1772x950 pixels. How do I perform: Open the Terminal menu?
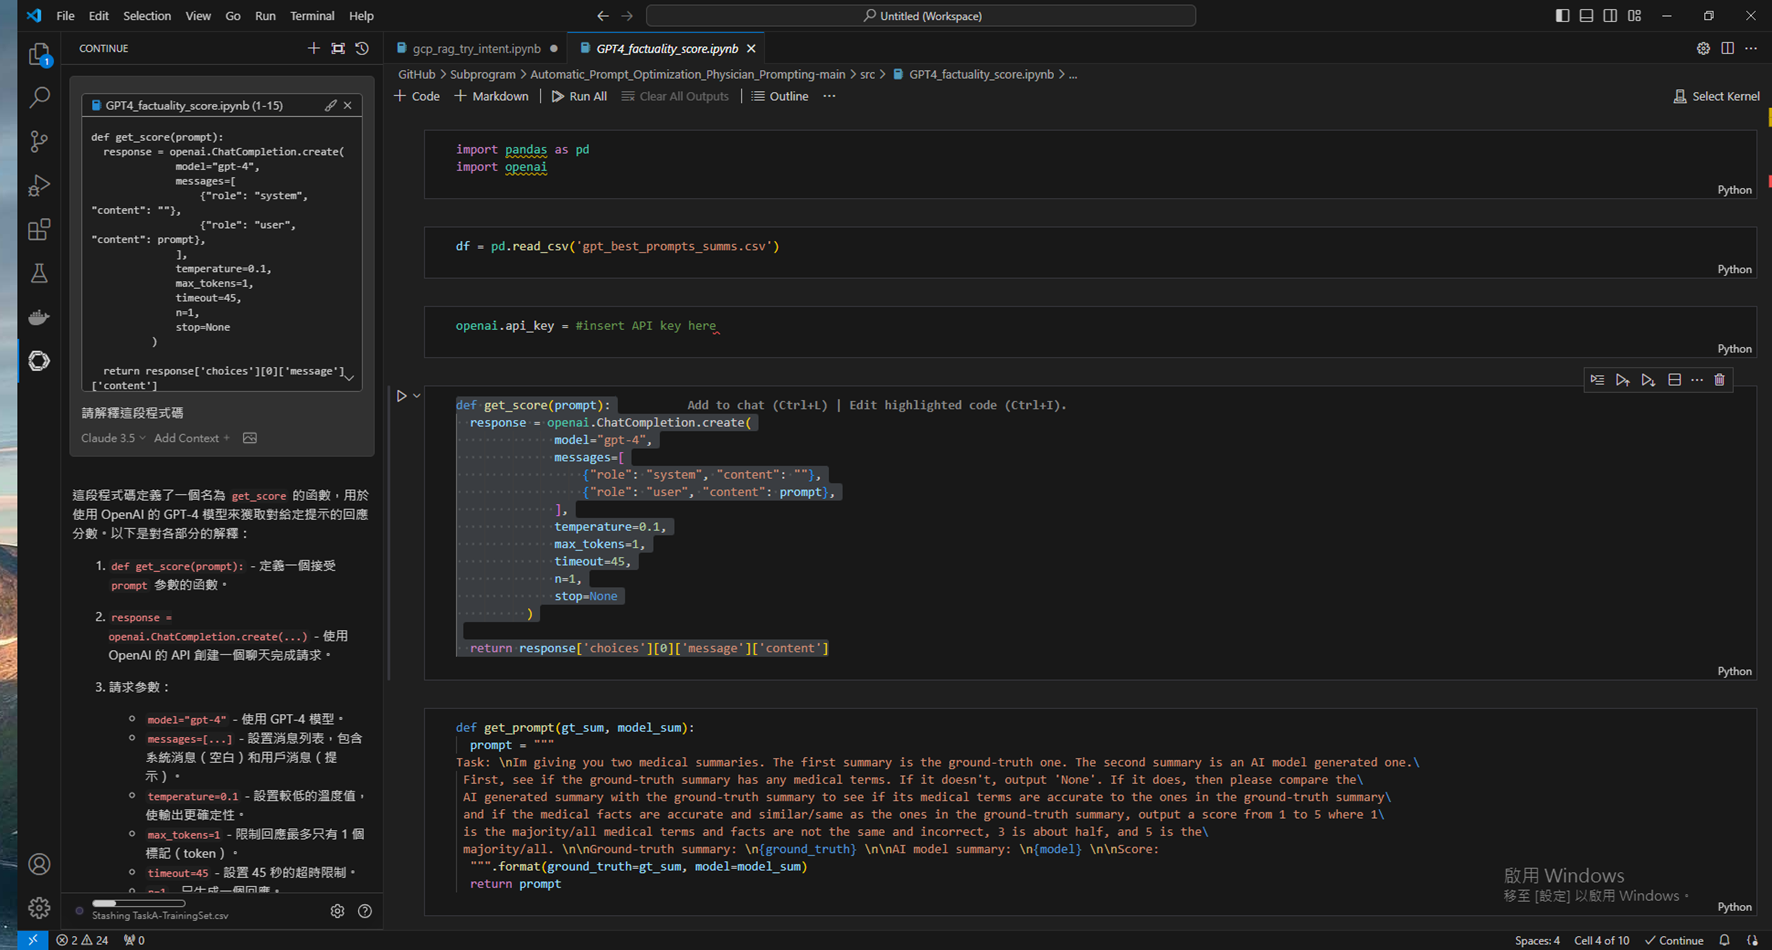(x=312, y=16)
